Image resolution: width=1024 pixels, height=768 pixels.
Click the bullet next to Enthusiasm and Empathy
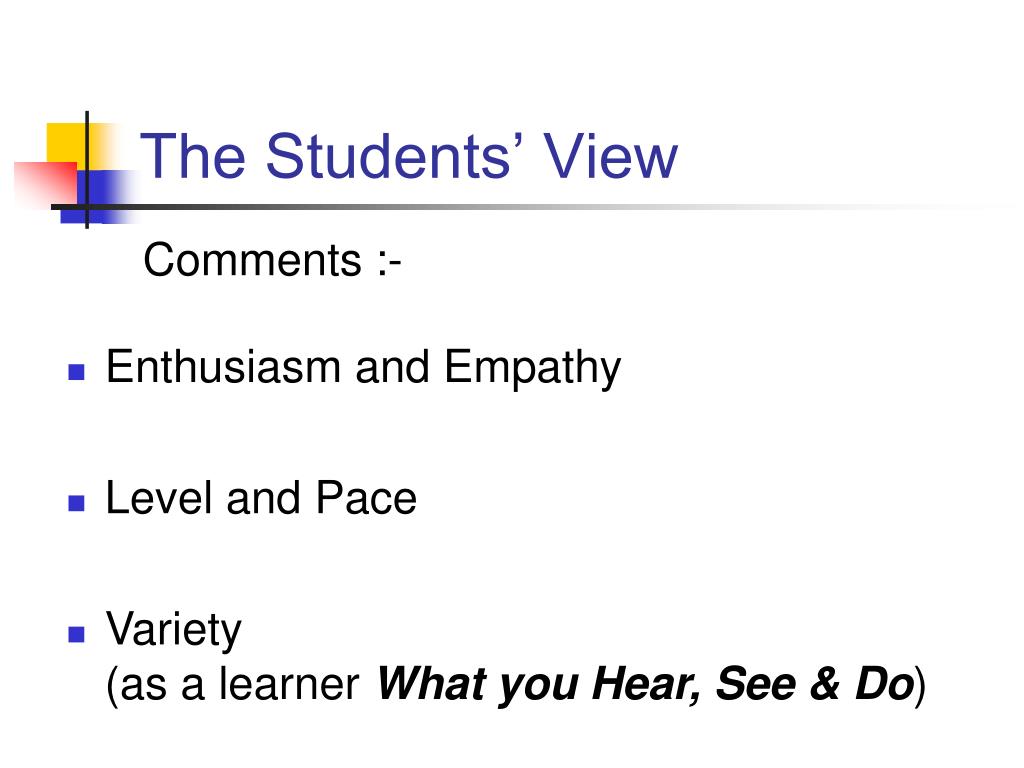pos(76,372)
